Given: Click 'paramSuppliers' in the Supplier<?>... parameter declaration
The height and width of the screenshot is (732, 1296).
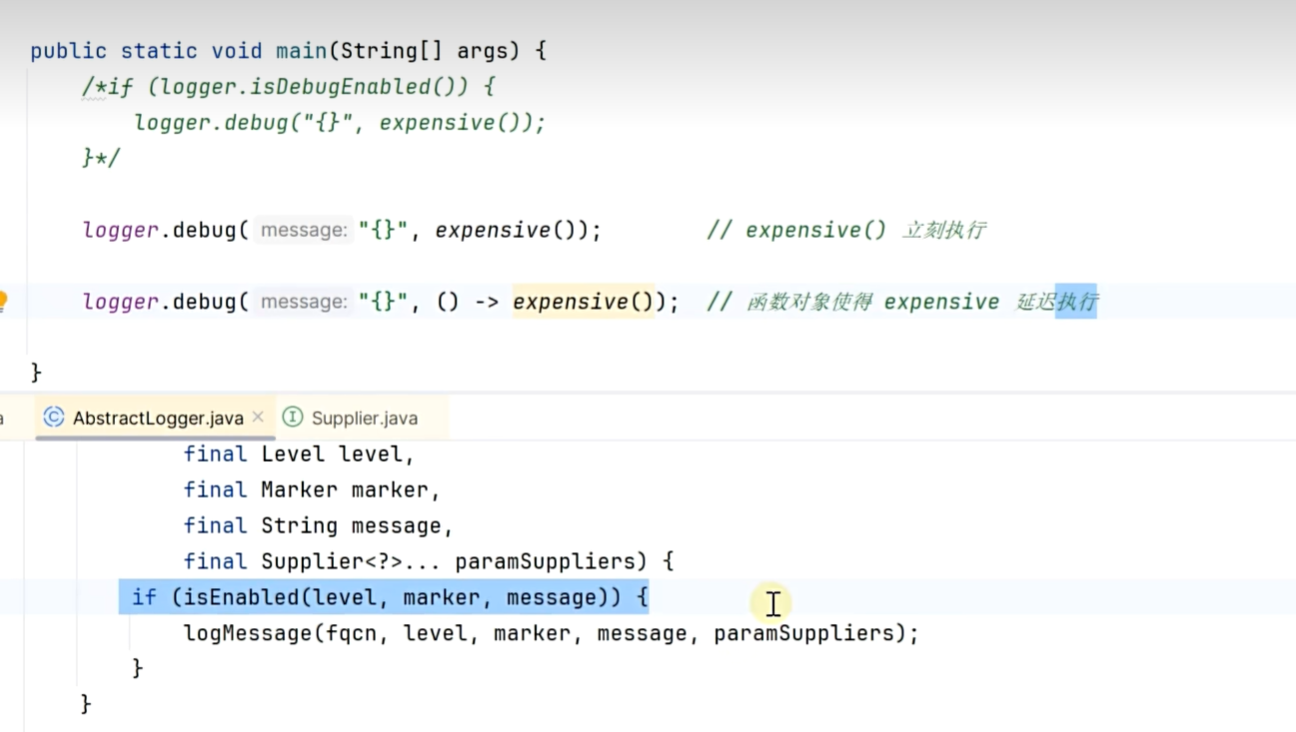Looking at the screenshot, I should click(x=545, y=562).
